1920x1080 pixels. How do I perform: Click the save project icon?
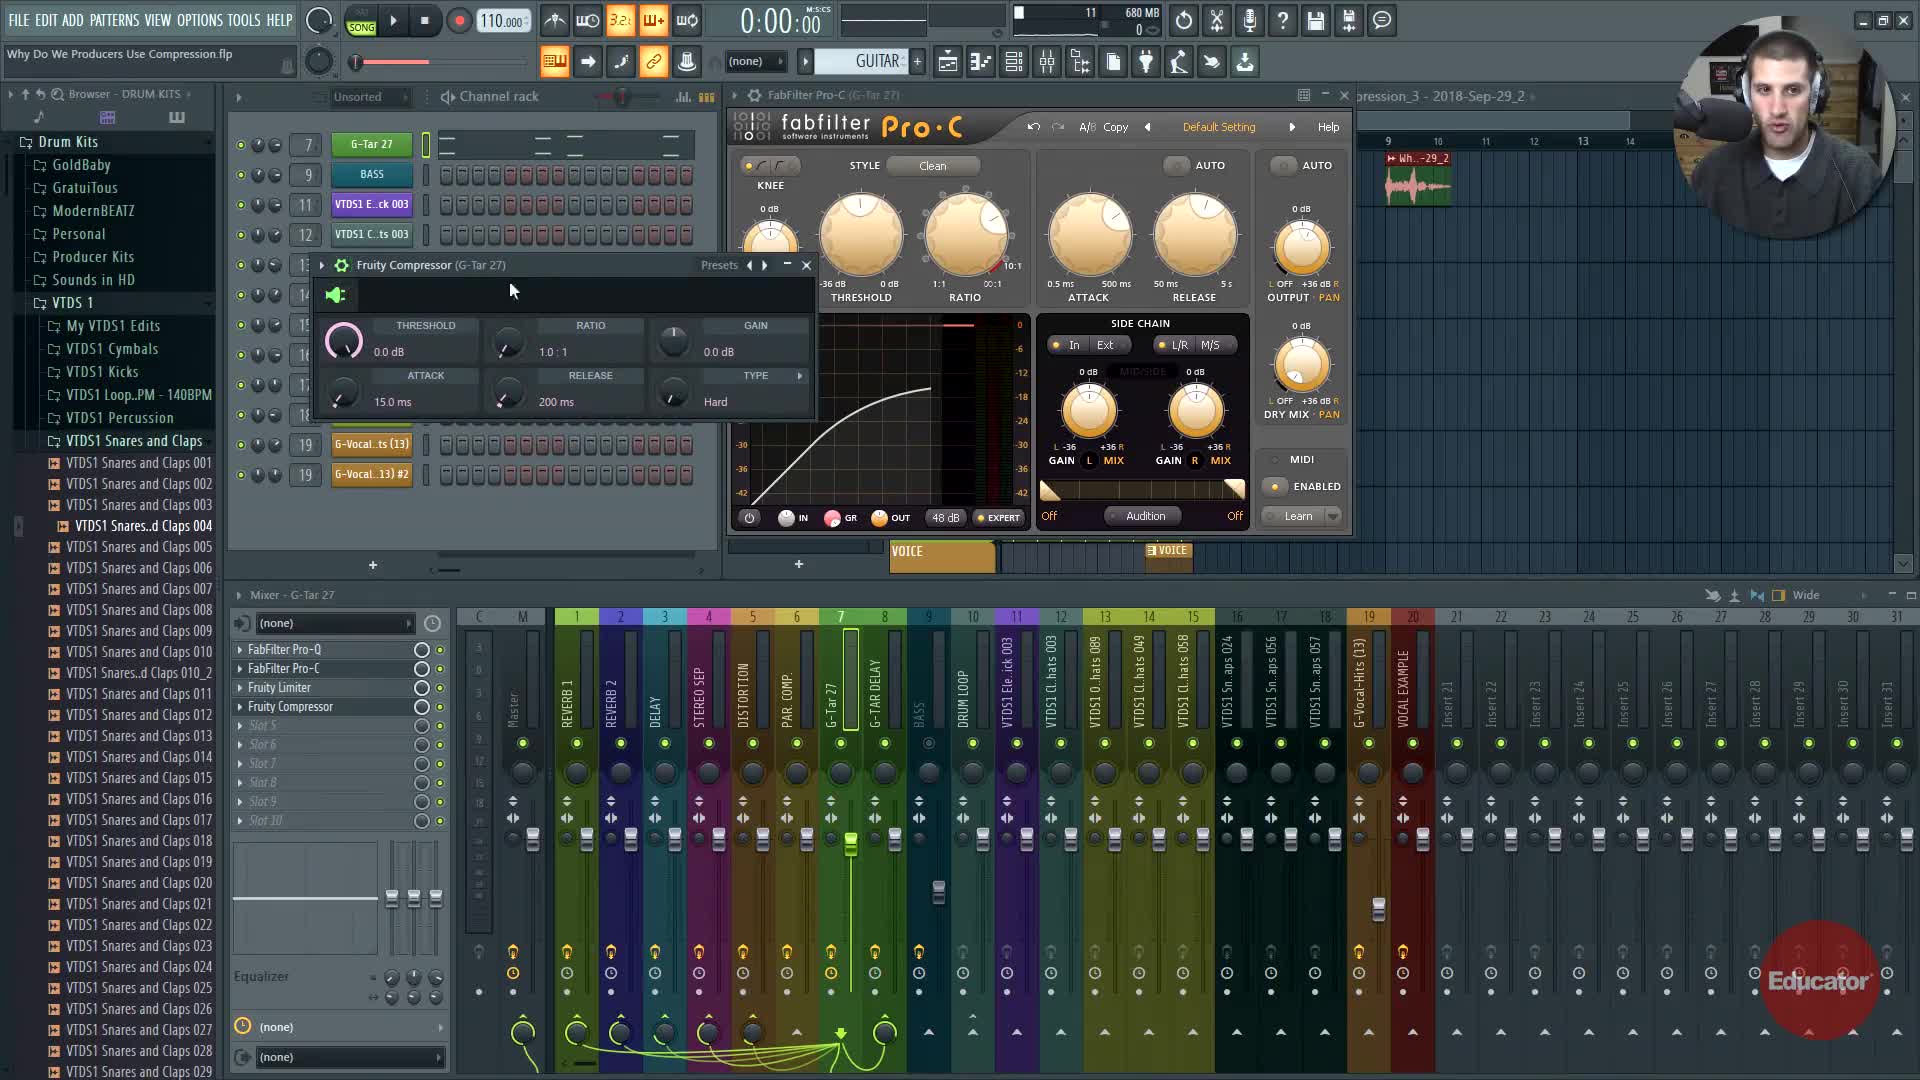pyautogui.click(x=1316, y=21)
